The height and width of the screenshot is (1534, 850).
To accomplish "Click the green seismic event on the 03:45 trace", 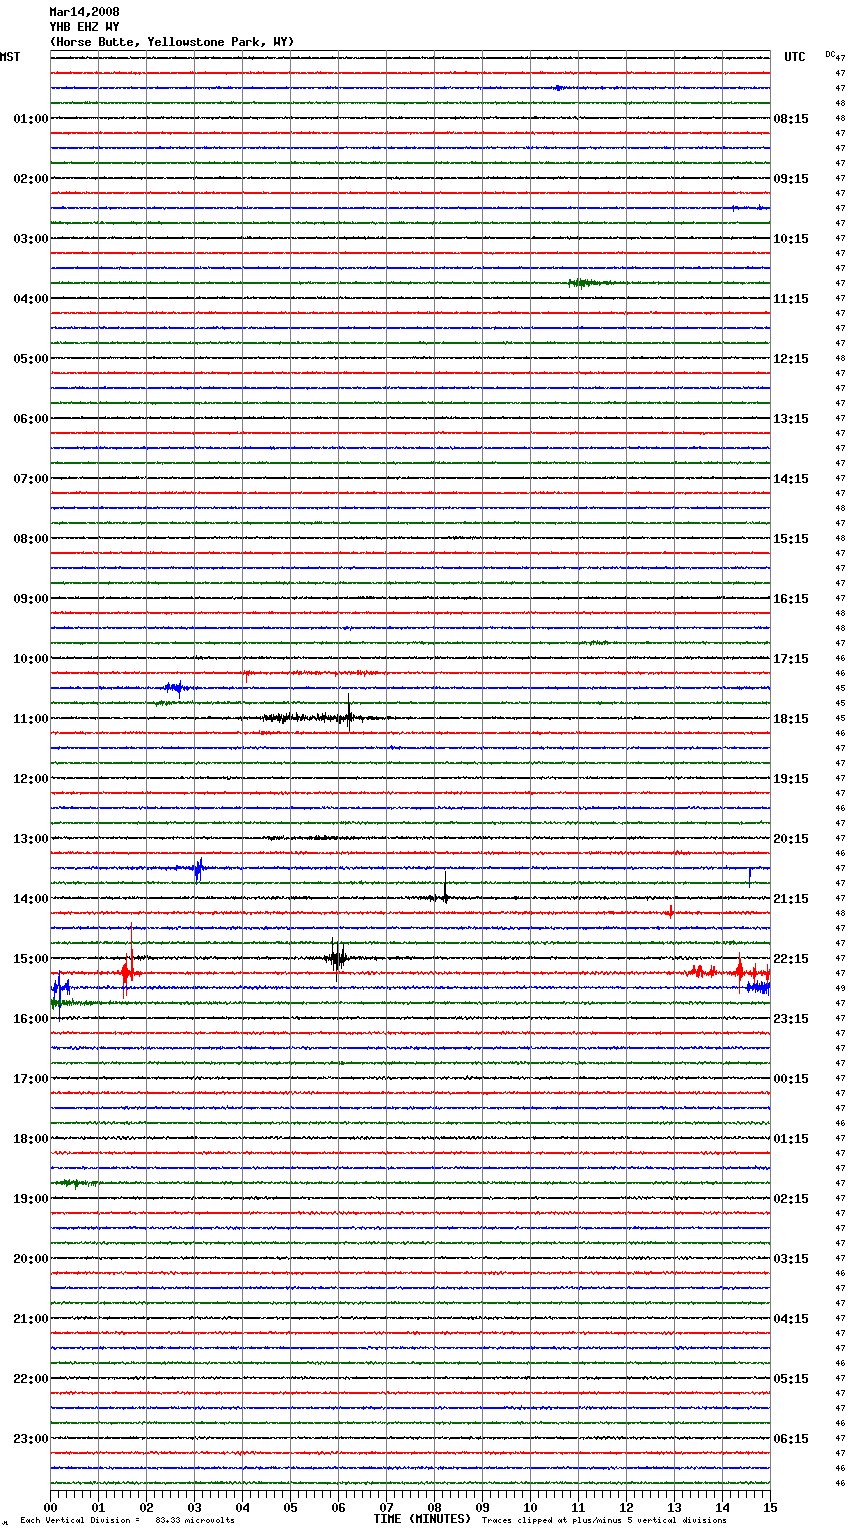I will point(590,283).
